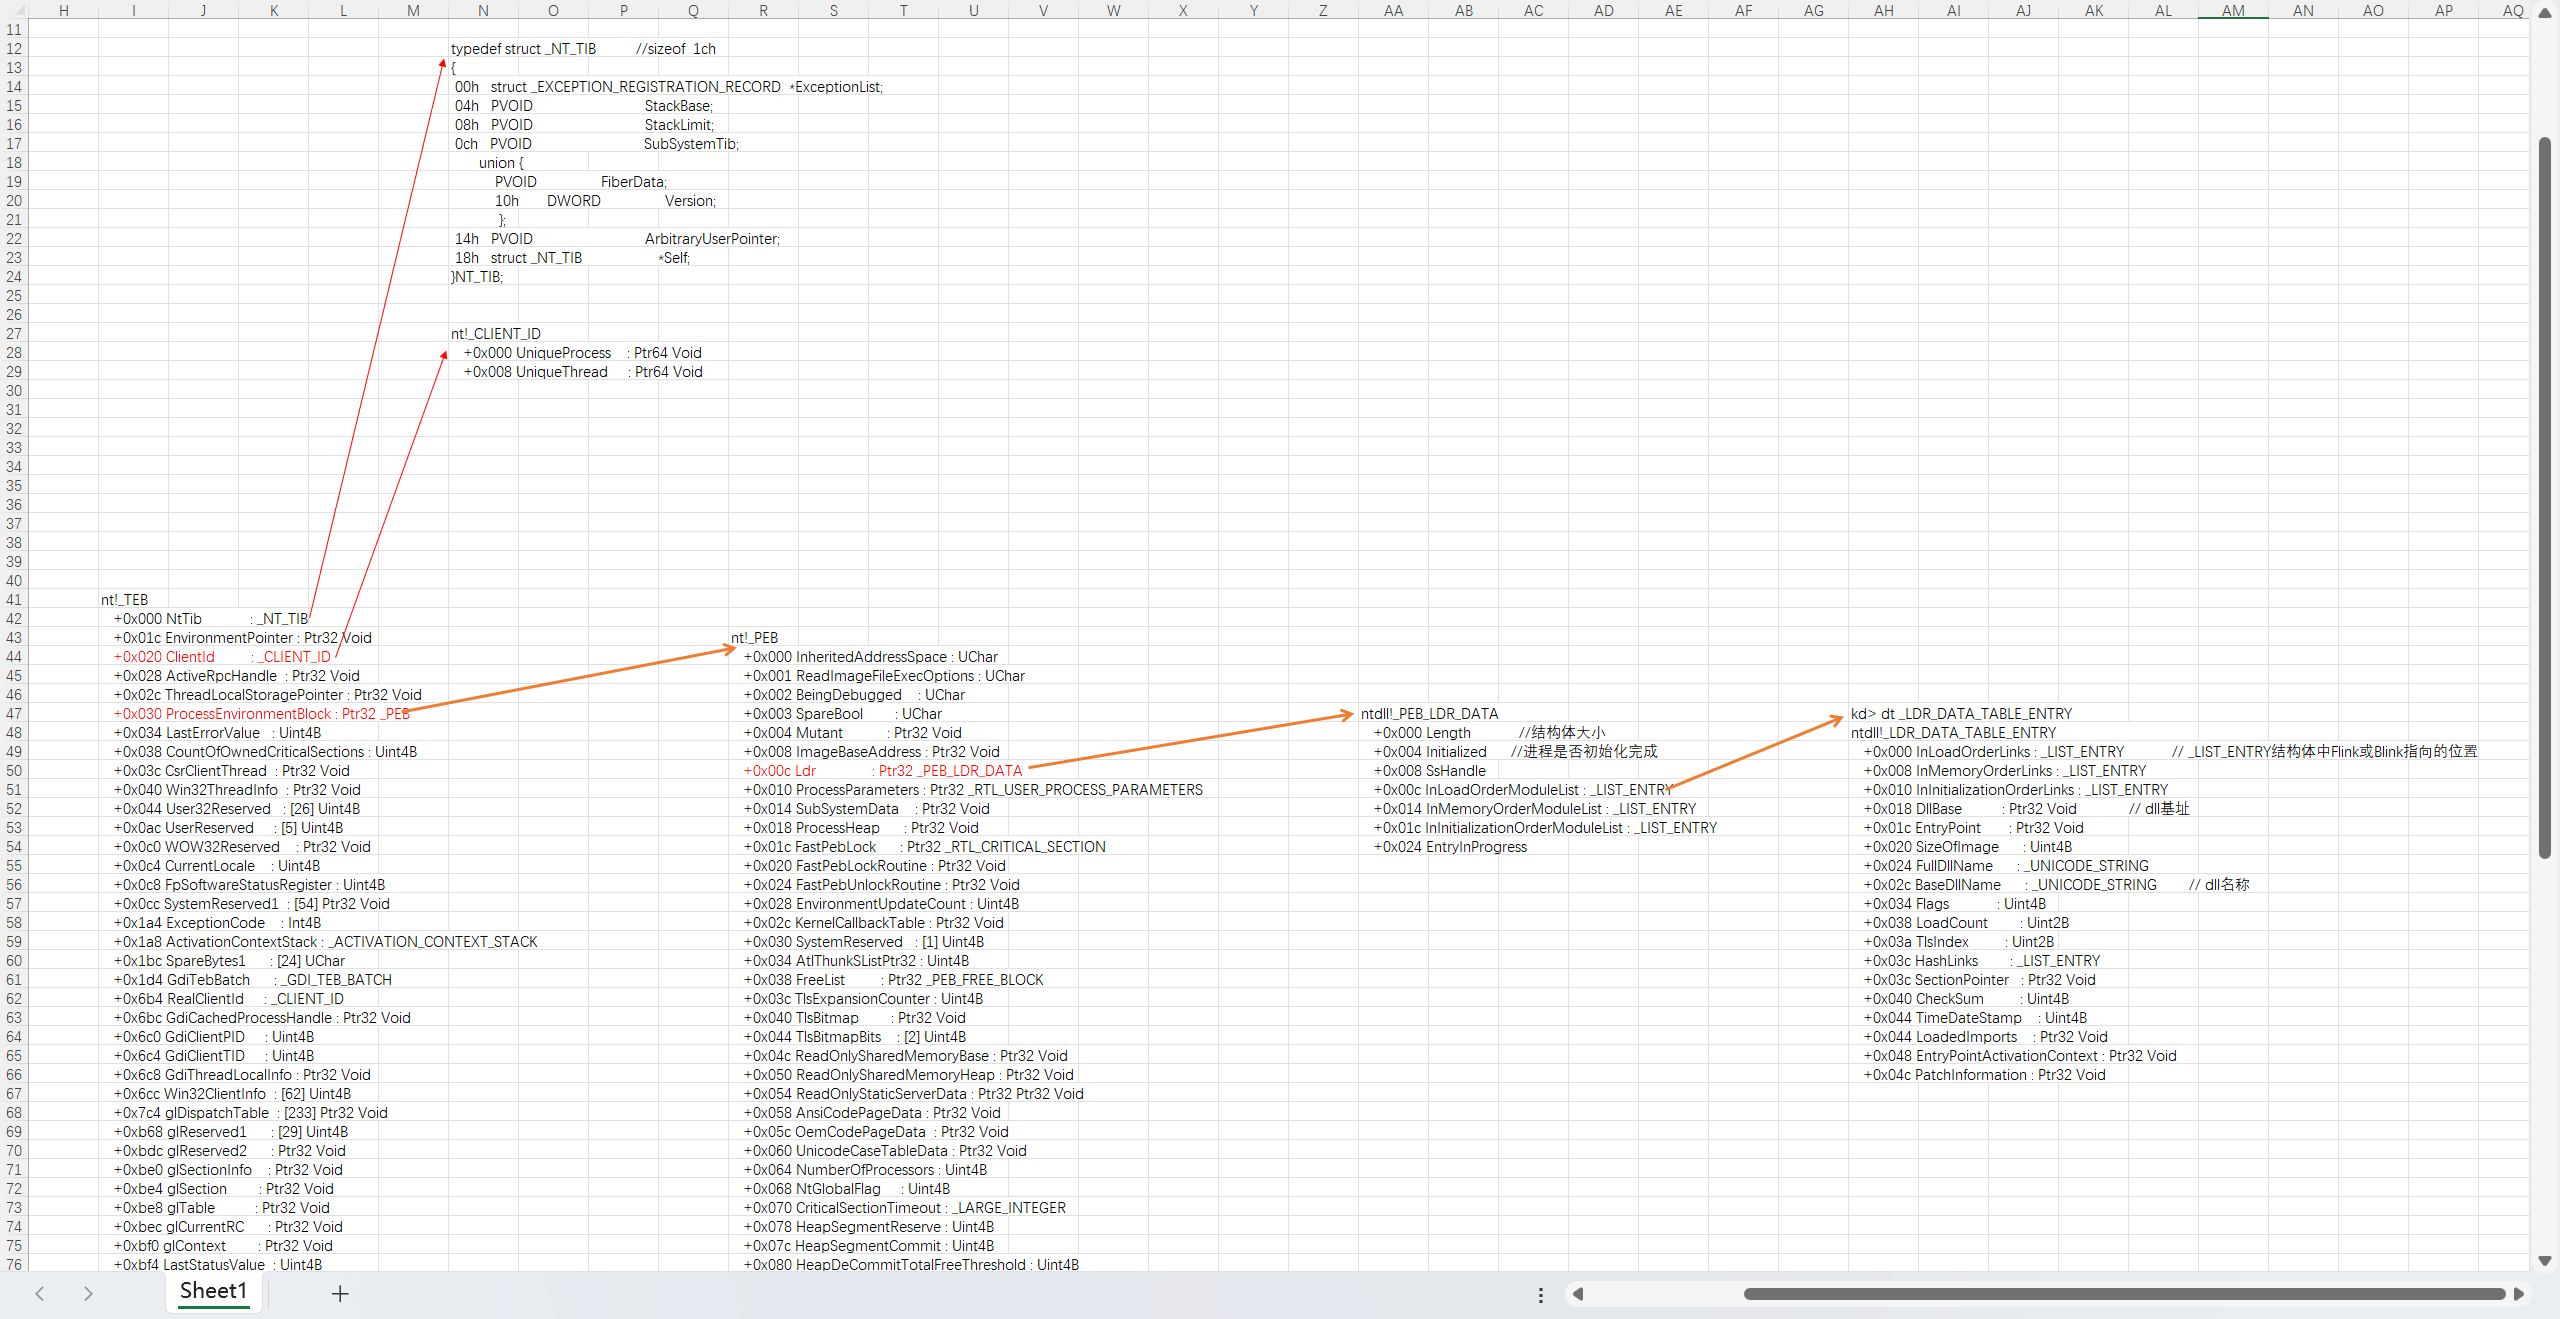Click the previous sheet navigation arrow

coord(40,1293)
